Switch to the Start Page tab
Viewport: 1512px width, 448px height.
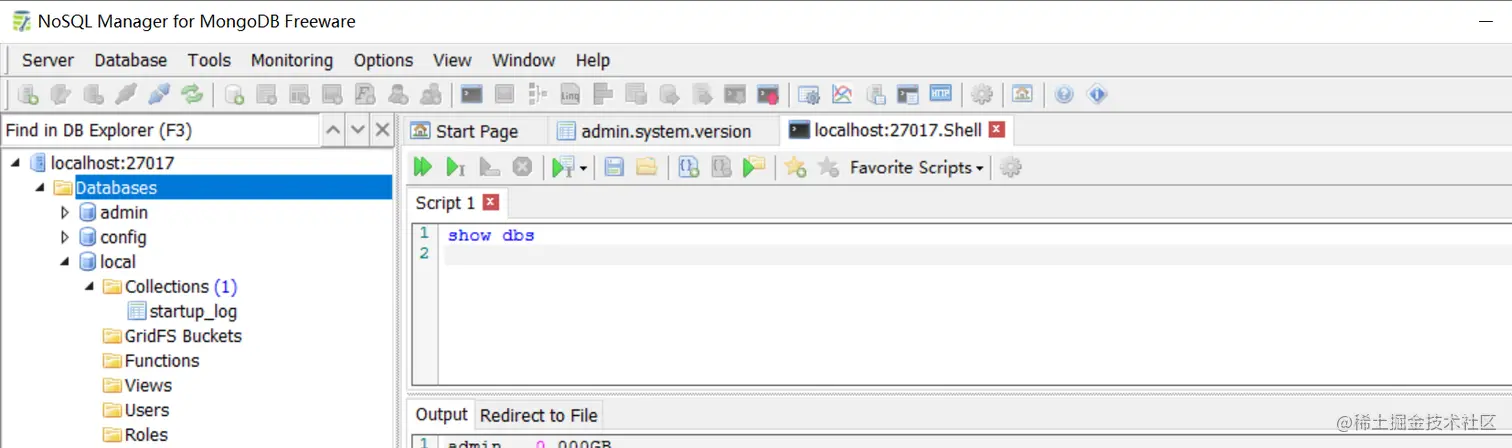click(475, 131)
